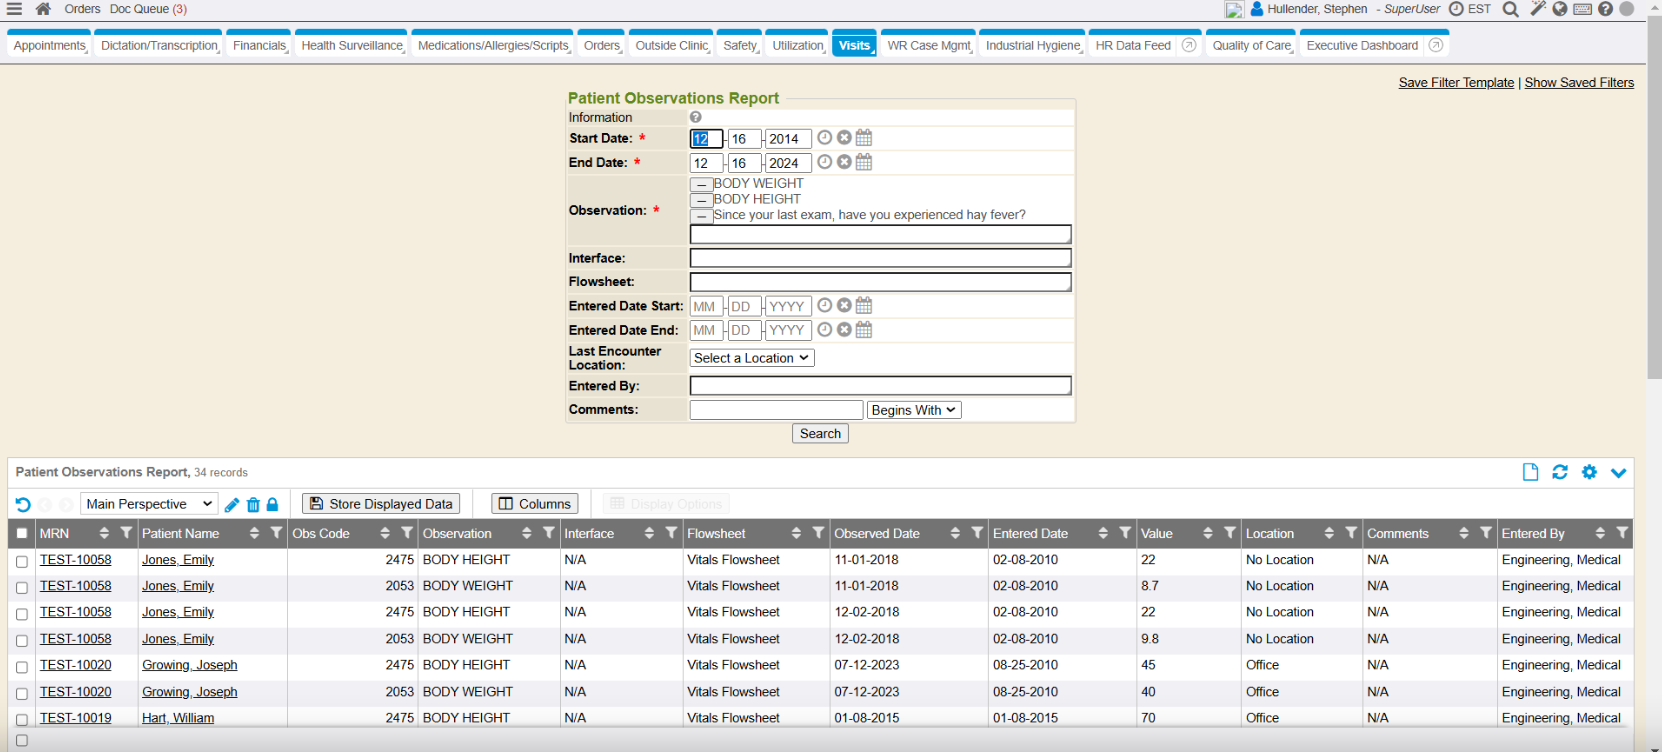Check the select-all checkbox in table header
This screenshot has width=1662, height=752.
tap(22, 534)
